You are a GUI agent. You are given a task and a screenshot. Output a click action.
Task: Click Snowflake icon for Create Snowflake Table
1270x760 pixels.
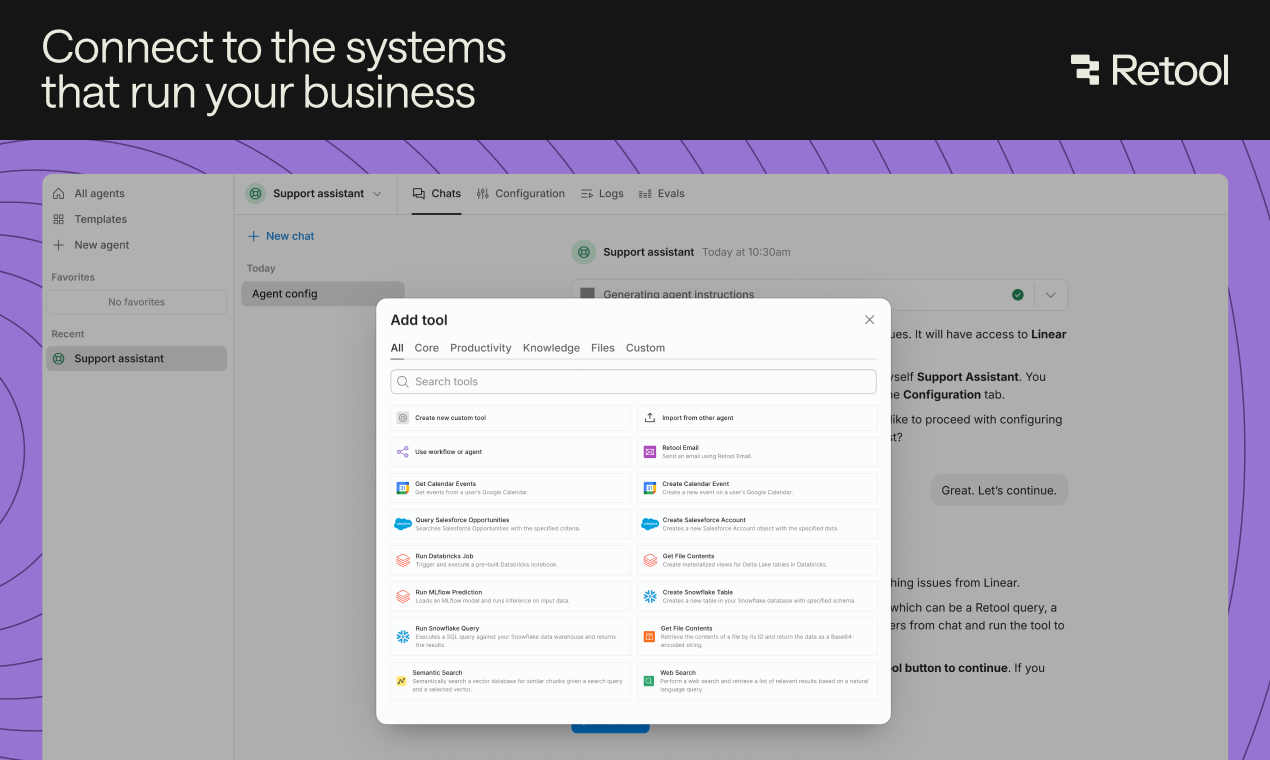tap(650, 596)
